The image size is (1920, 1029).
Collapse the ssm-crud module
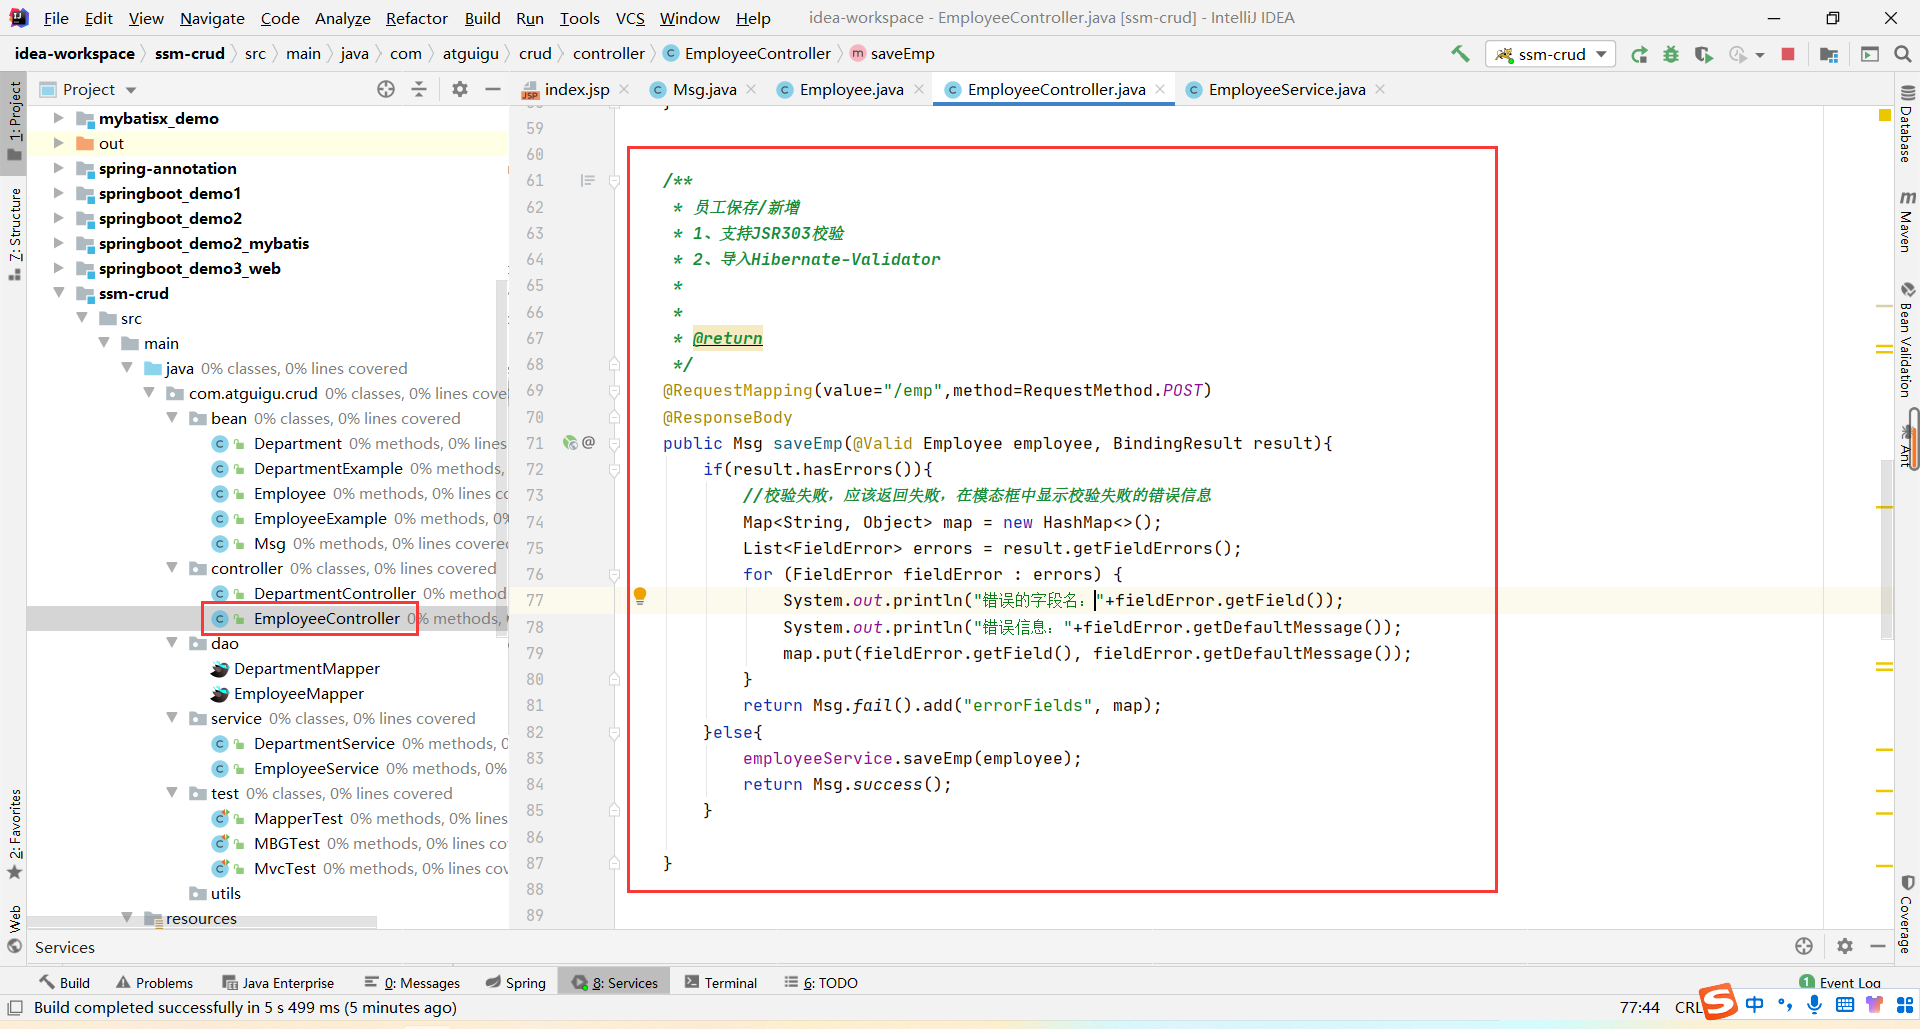point(58,293)
